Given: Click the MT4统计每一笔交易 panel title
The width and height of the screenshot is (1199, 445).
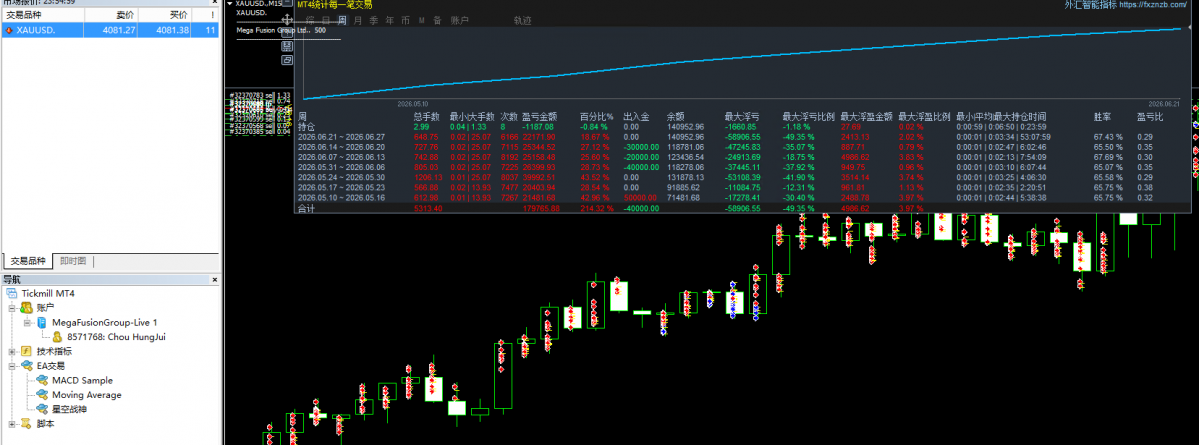Looking at the screenshot, I should coord(334,5).
